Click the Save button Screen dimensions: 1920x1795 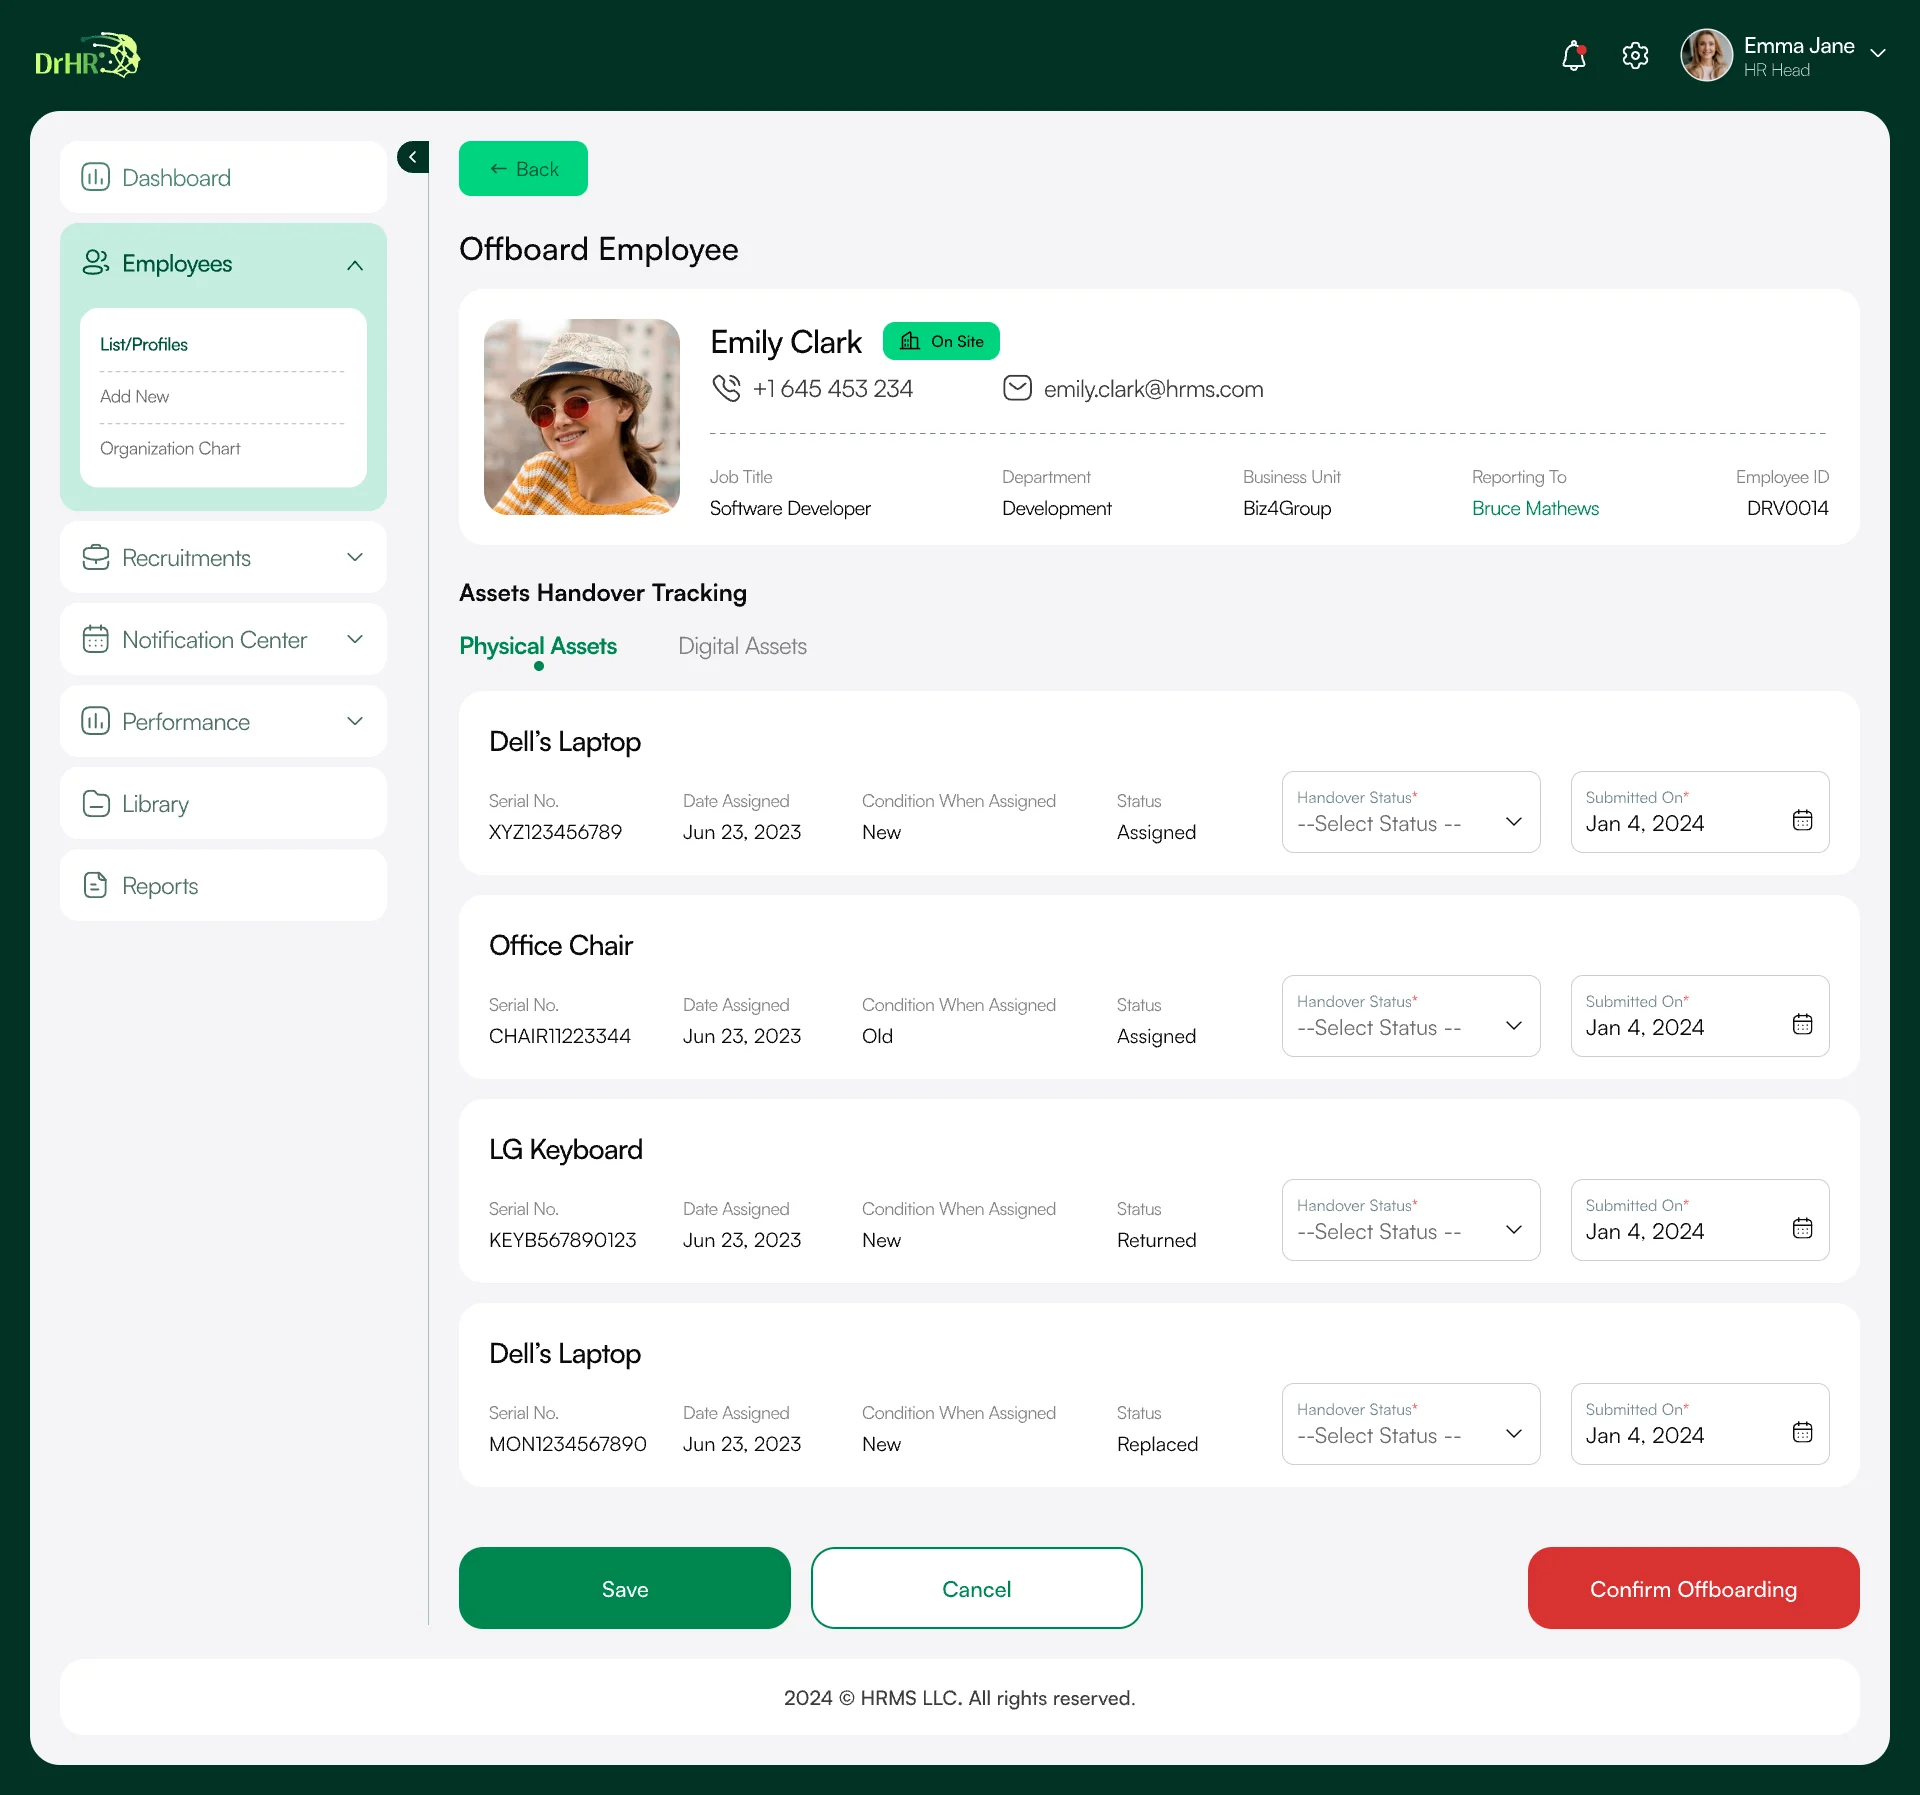pyautogui.click(x=625, y=1589)
